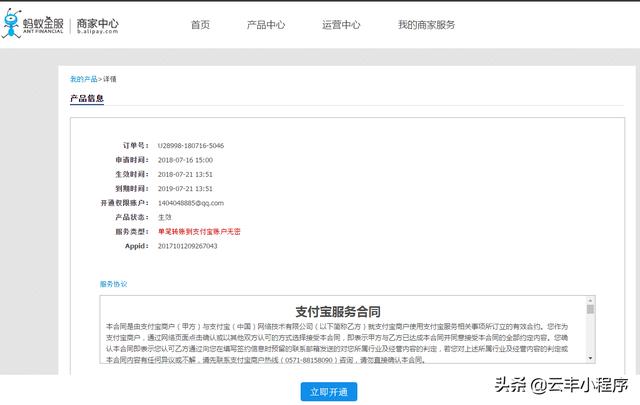Viewport: 640px width, 405px height.
Task: Click the agreement scrollbar down arrow
Action: click(x=590, y=358)
